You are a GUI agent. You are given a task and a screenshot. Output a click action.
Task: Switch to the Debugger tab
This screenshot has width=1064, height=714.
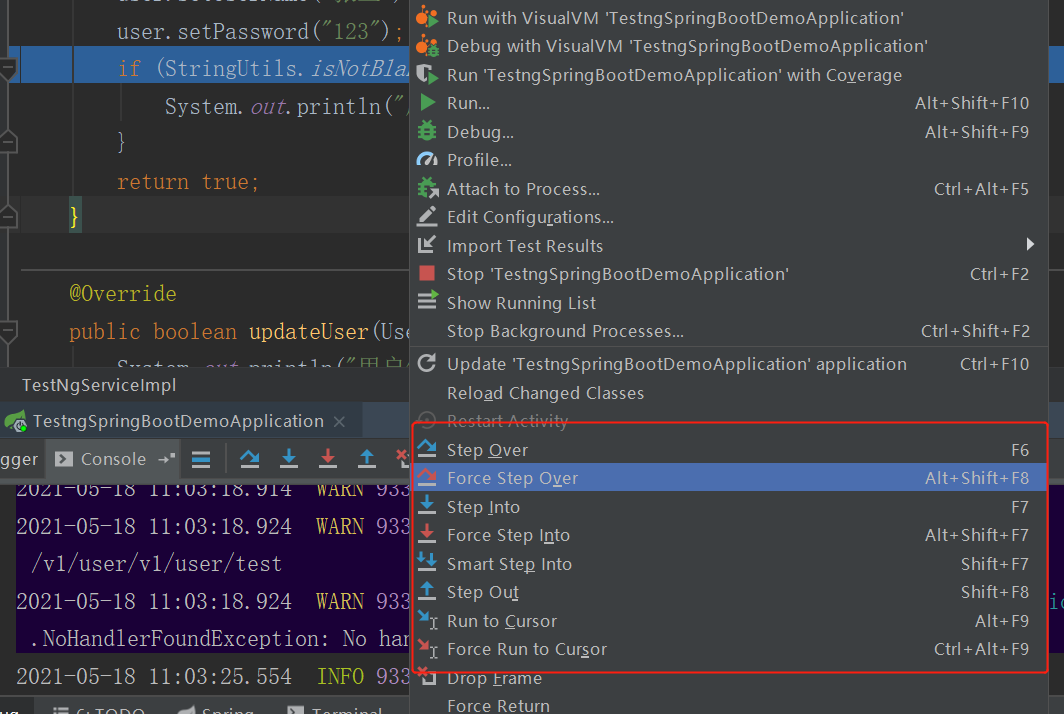(19, 459)
